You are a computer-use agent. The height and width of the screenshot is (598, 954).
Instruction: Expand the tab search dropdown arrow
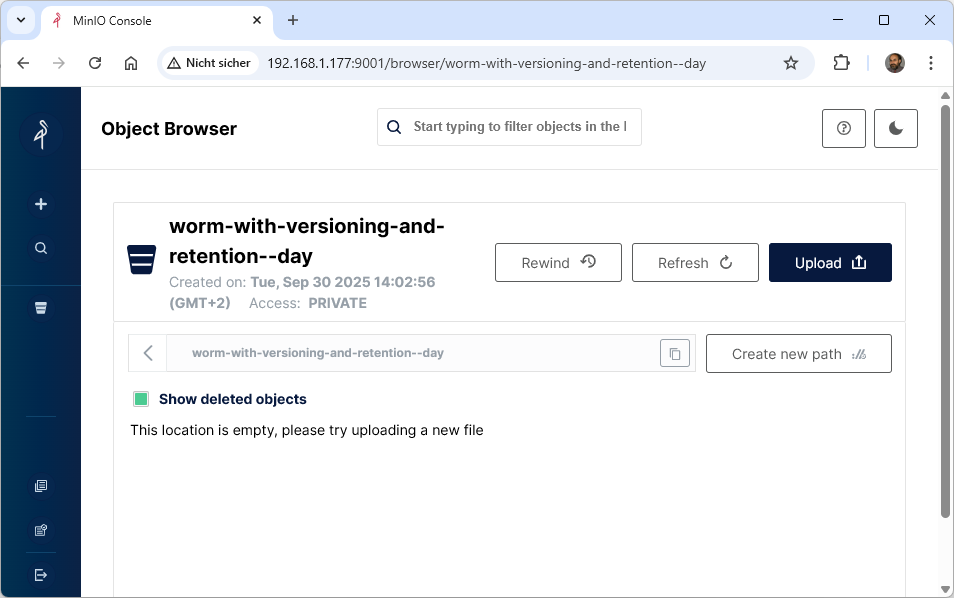(x=20, y=20)
